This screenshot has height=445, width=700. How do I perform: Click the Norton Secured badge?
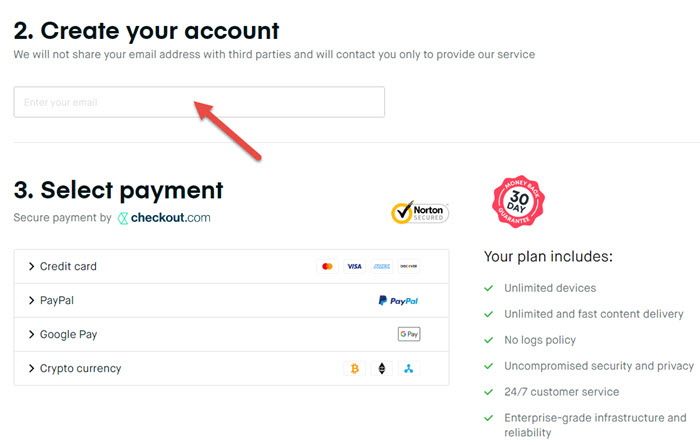click(420, 212)
